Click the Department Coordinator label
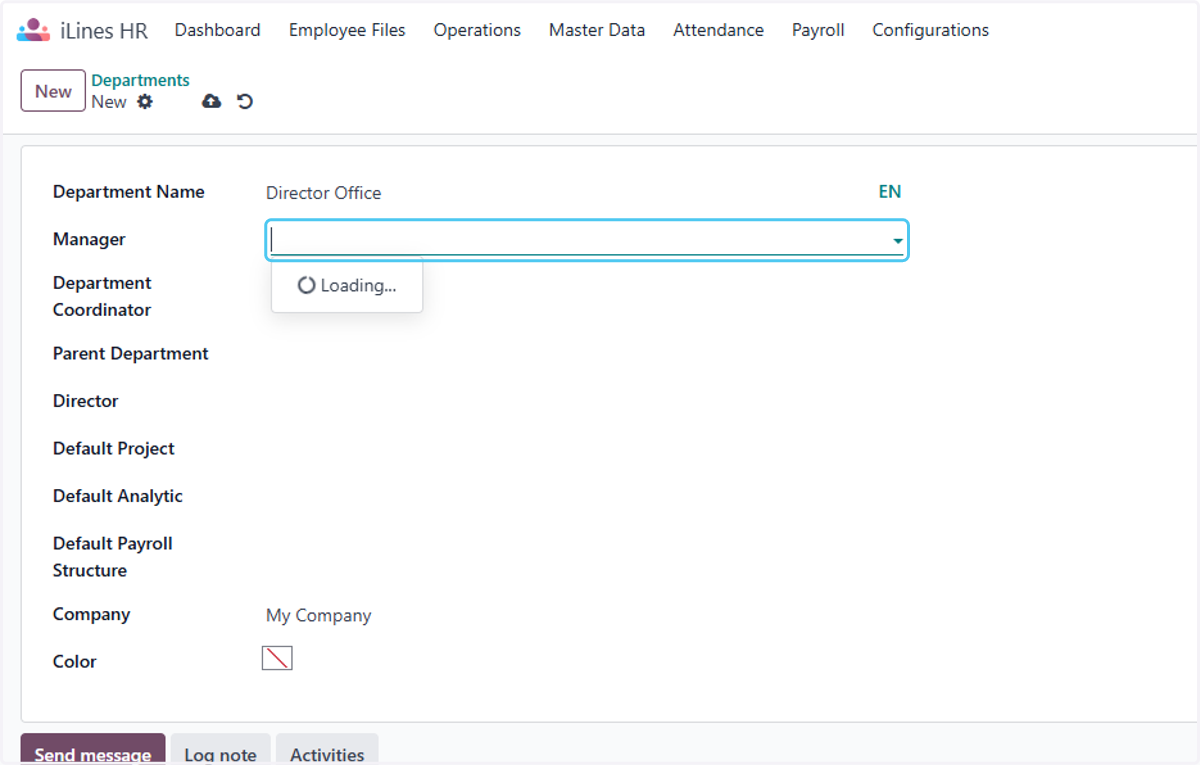Screen dimensions: 1200x765 pos(102,296)
